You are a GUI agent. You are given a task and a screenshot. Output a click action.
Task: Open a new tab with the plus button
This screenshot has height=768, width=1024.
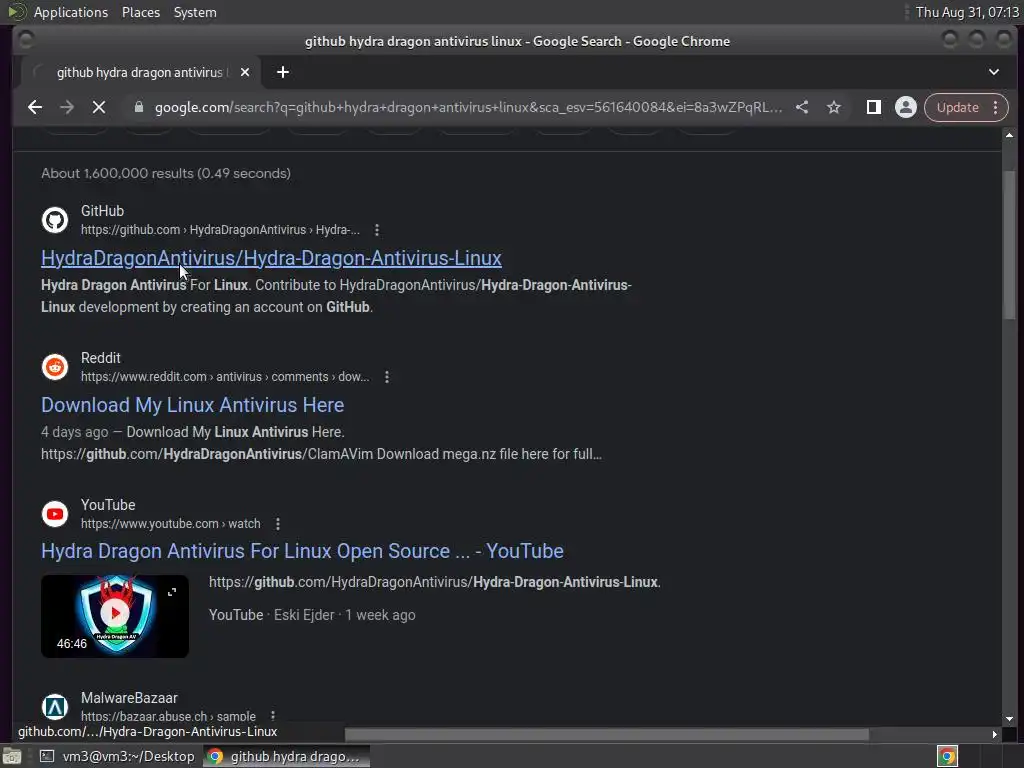[x=283, y=72]
